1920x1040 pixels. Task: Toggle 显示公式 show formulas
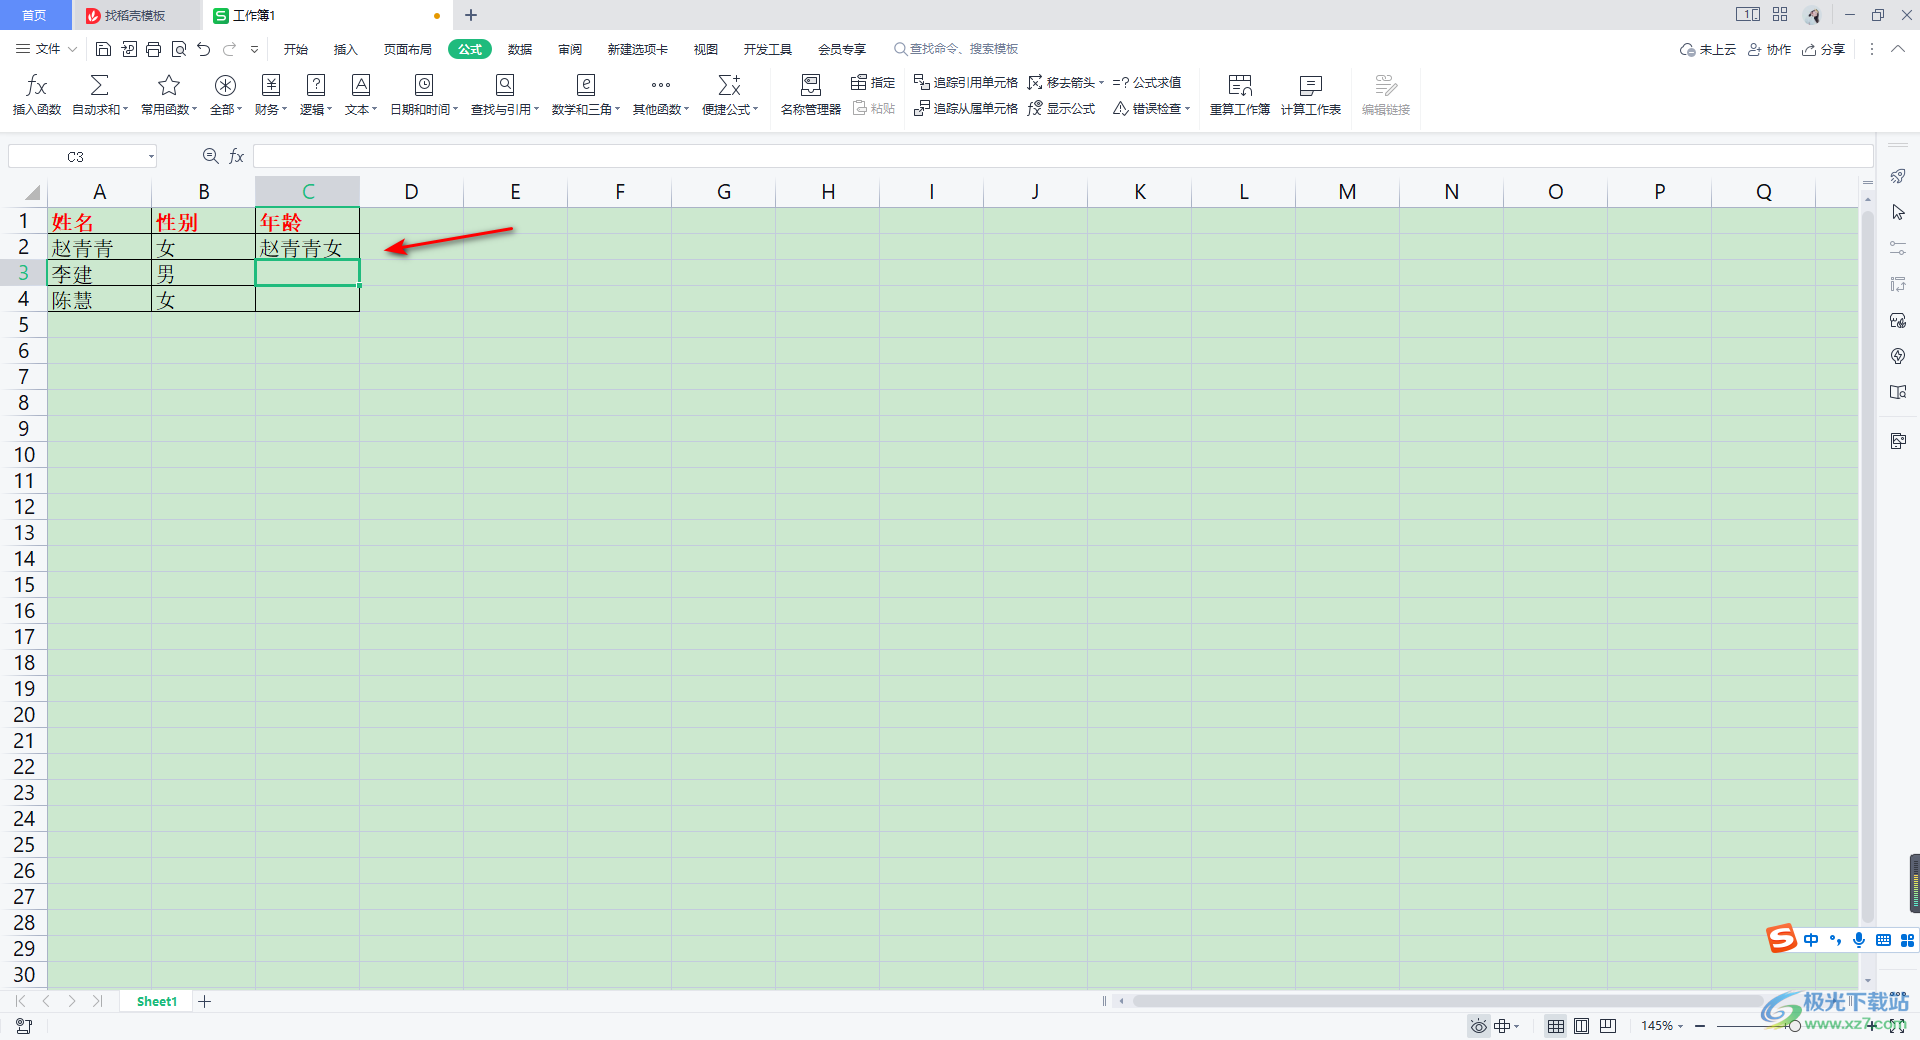click(x=1061, y=108)
